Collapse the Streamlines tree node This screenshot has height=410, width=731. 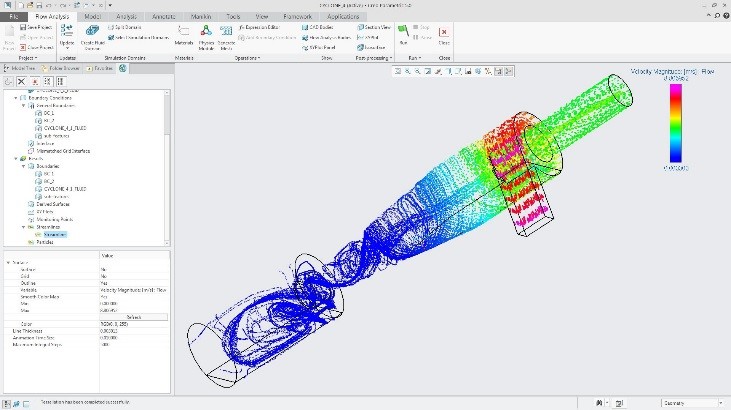(23, 227)
